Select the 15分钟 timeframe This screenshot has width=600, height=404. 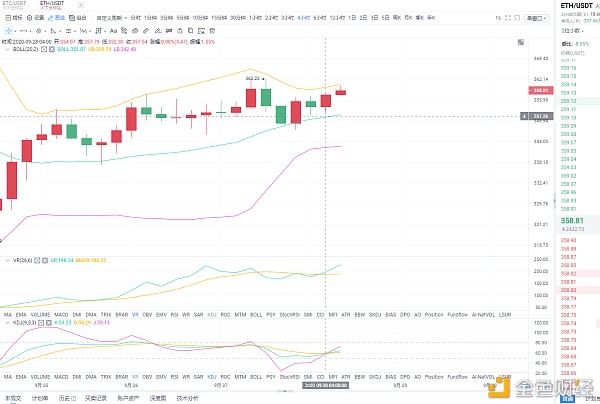click(219, 18)
